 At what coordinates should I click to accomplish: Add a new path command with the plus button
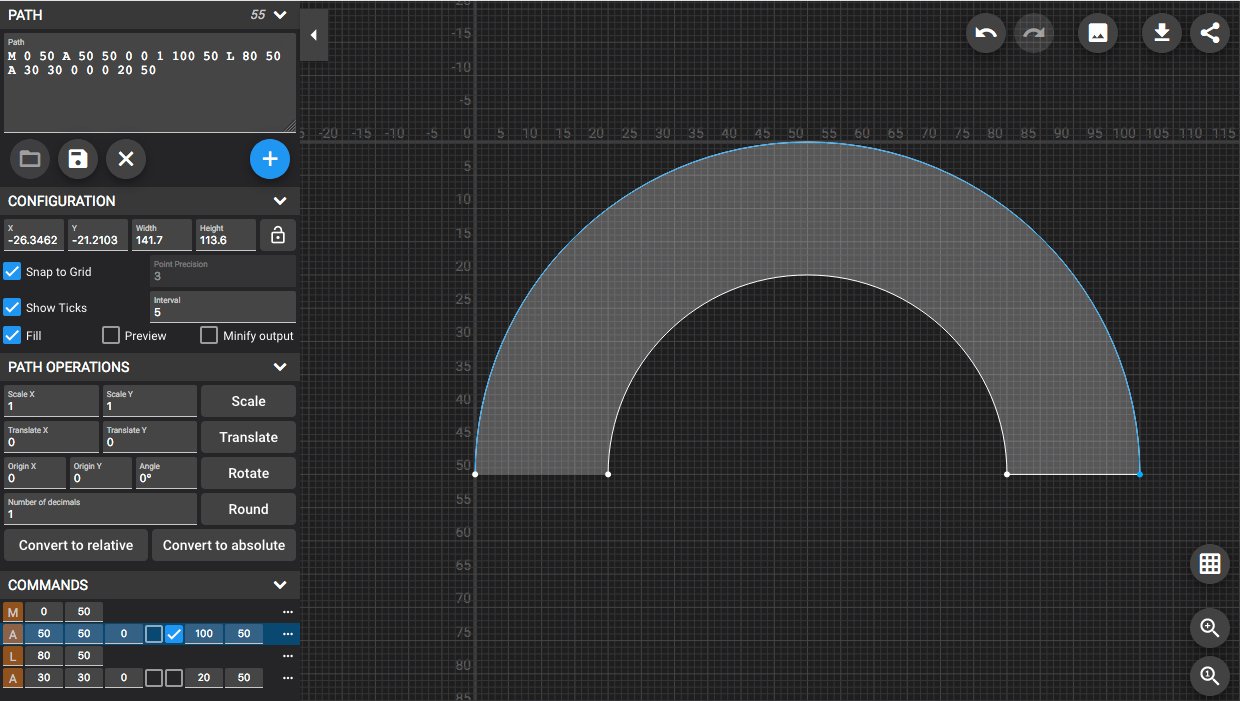(x=270, y=159)
